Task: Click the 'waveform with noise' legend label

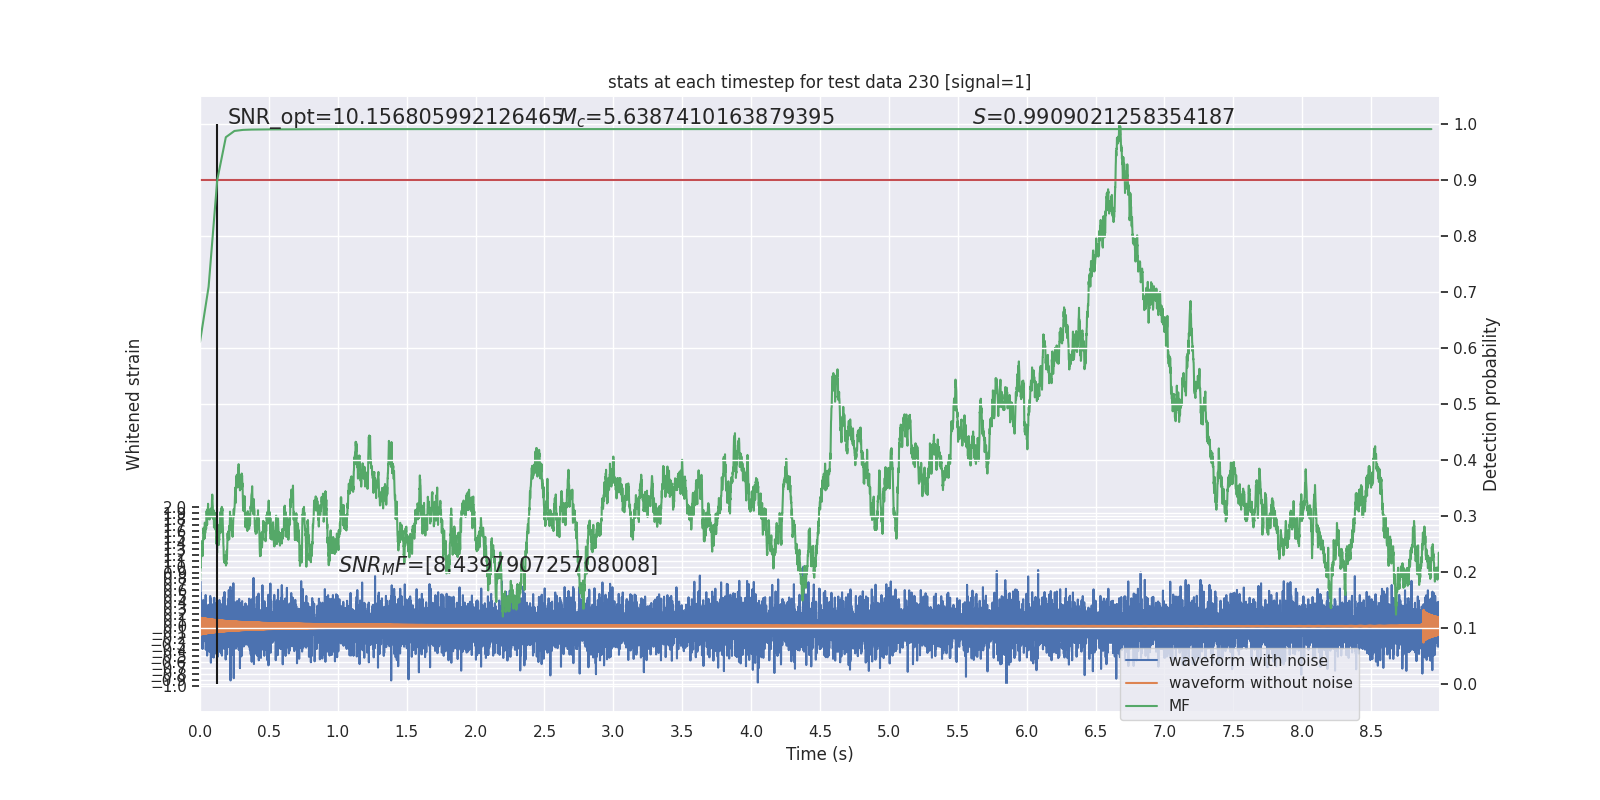Action: (1248, 661)
